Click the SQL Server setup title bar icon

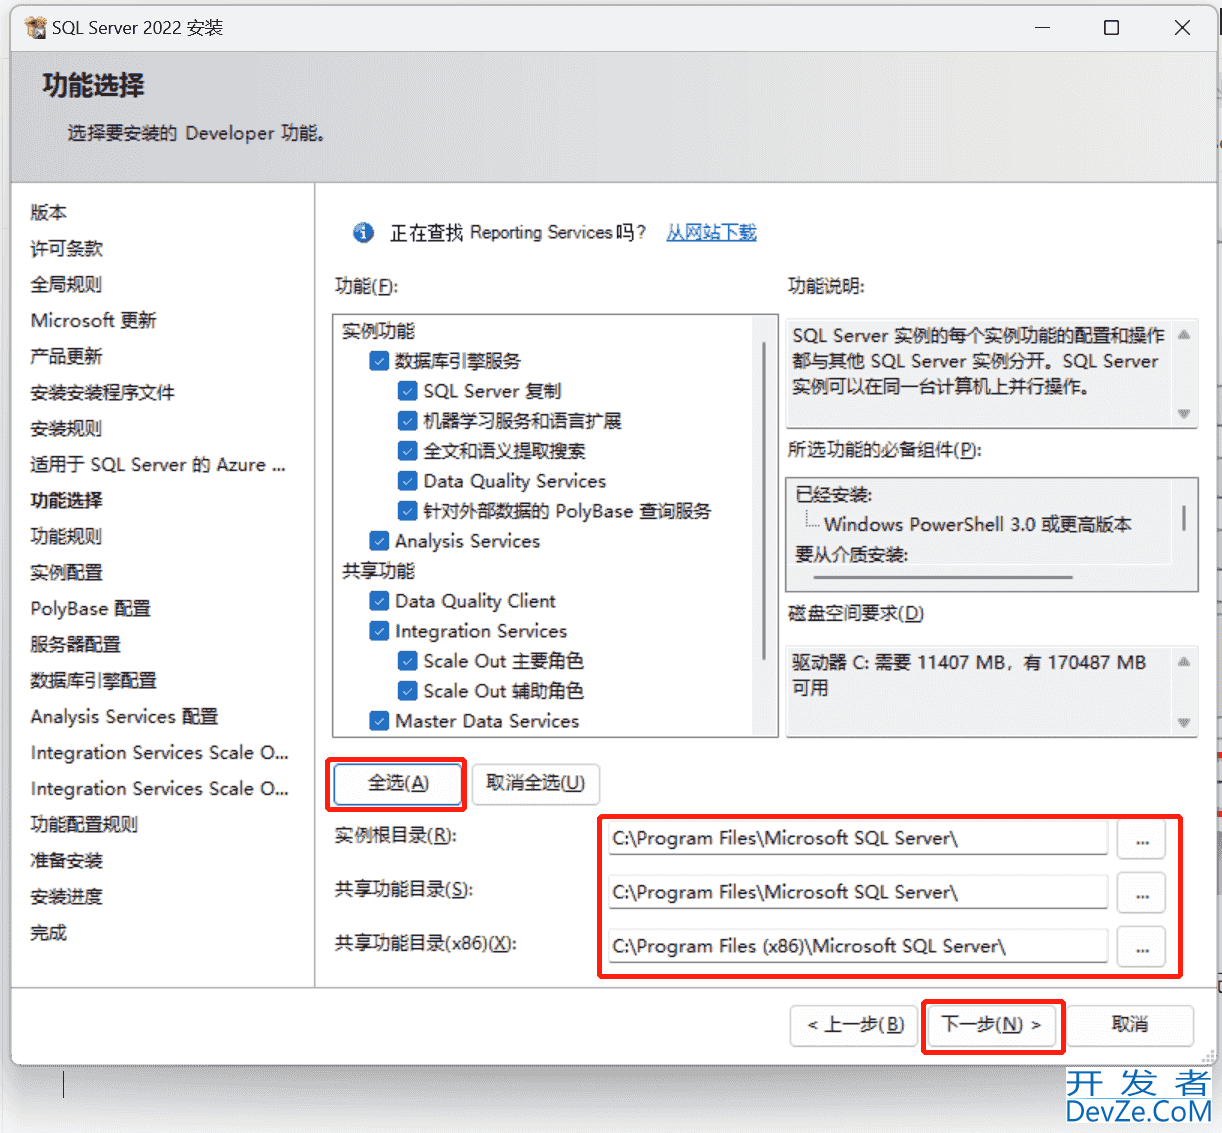click(x=36, y=27)
